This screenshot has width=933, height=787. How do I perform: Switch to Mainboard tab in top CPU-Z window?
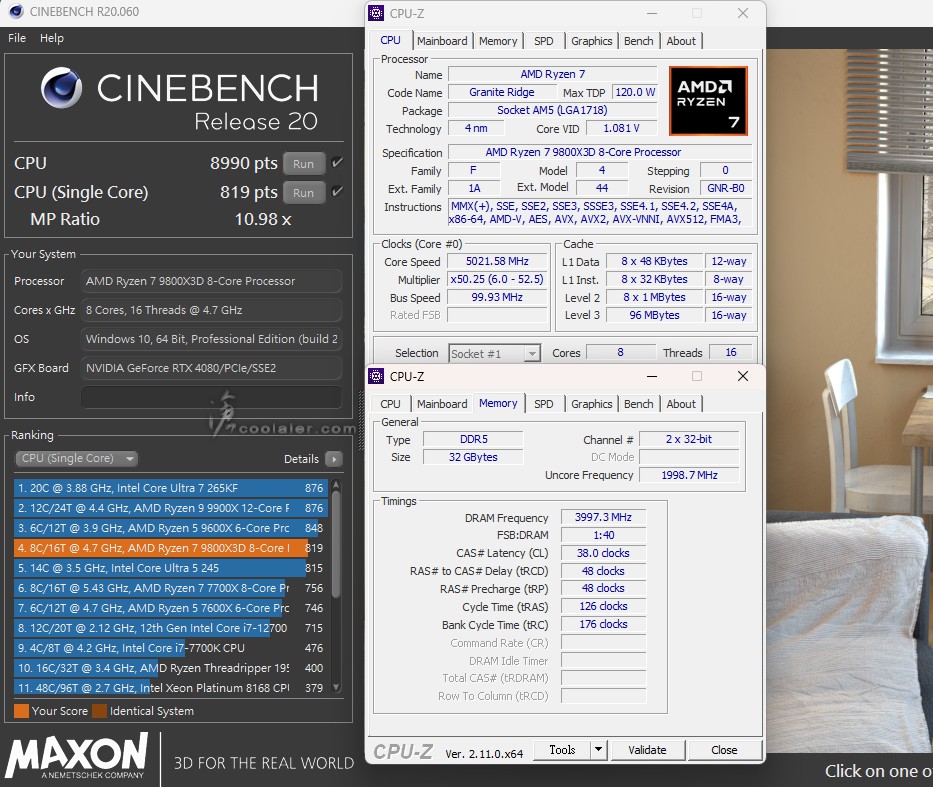click(x=442, y=41)
